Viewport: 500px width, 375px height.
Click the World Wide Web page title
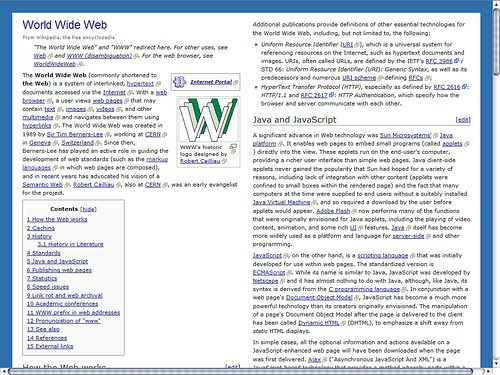click(65, 25)
